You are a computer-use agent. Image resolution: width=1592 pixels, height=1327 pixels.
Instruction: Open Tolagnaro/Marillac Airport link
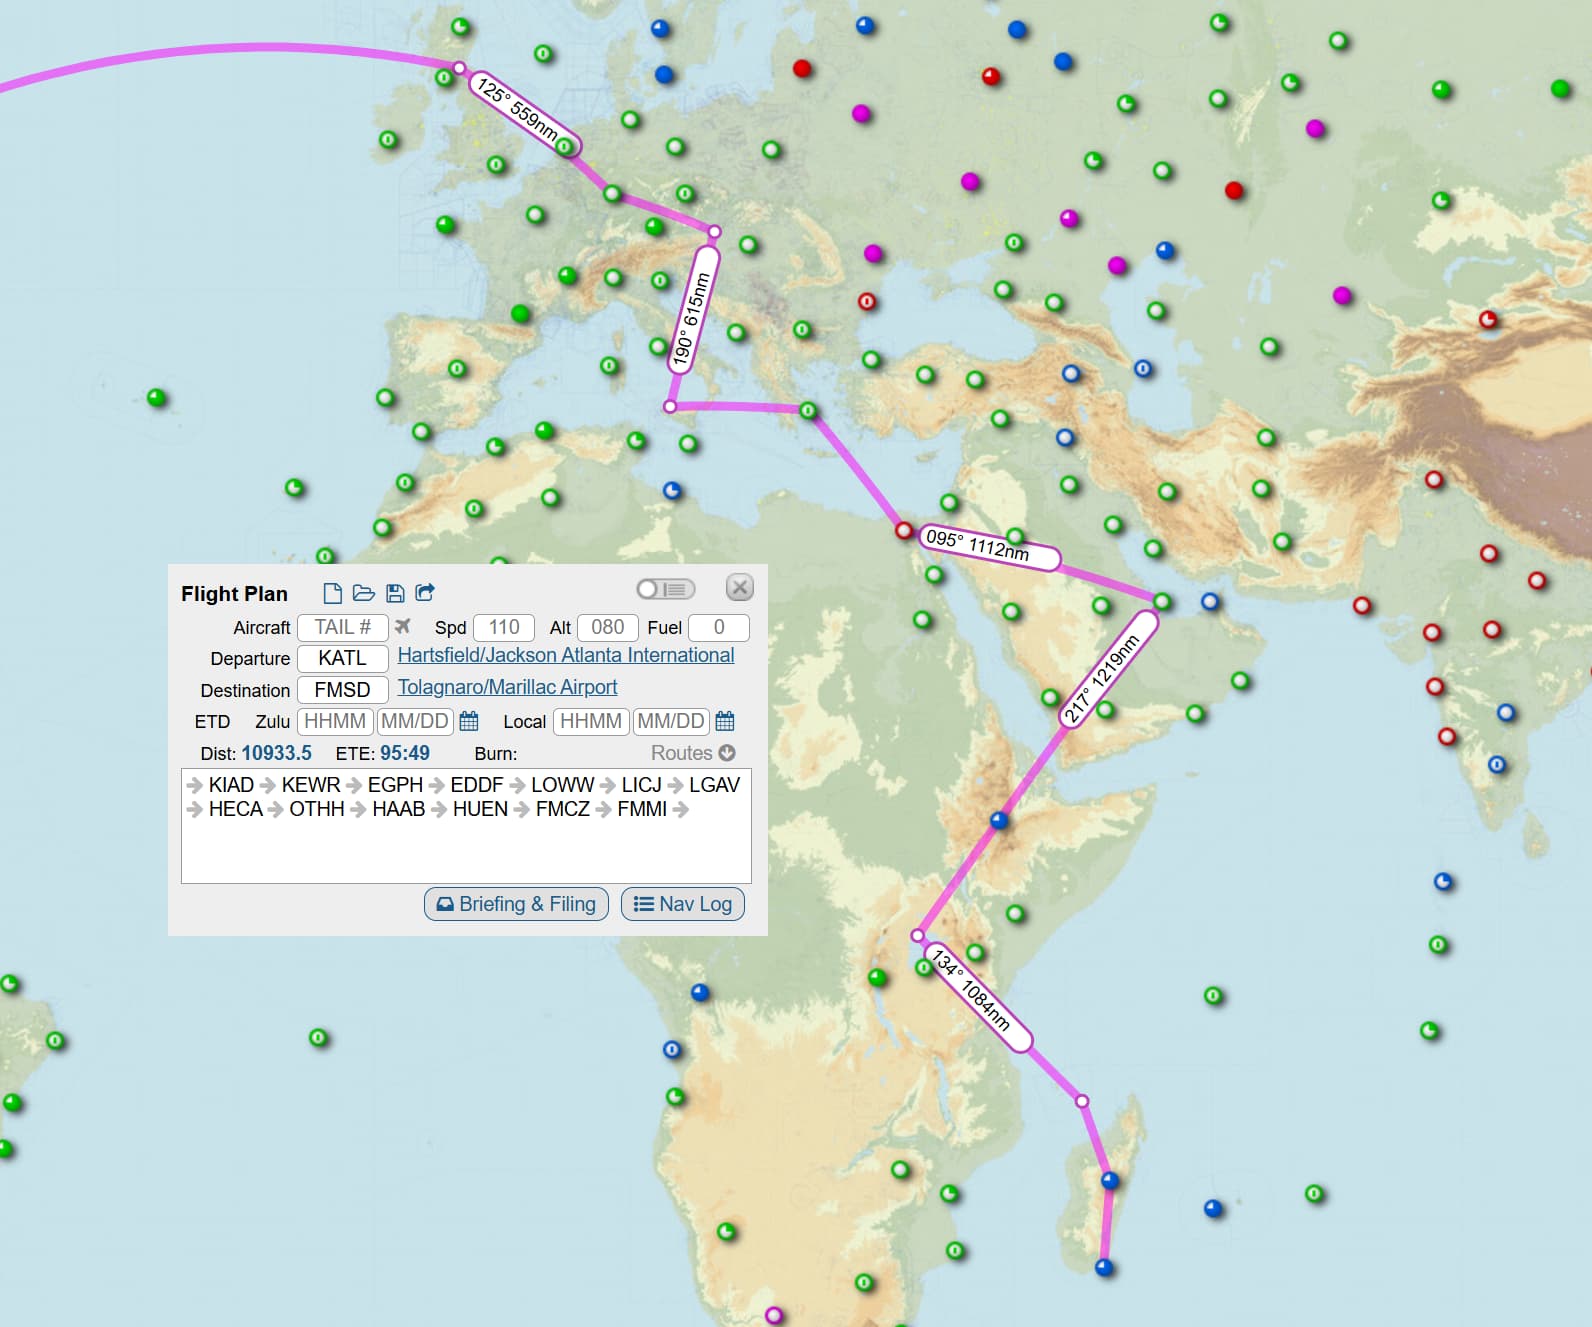coord(507,687)
